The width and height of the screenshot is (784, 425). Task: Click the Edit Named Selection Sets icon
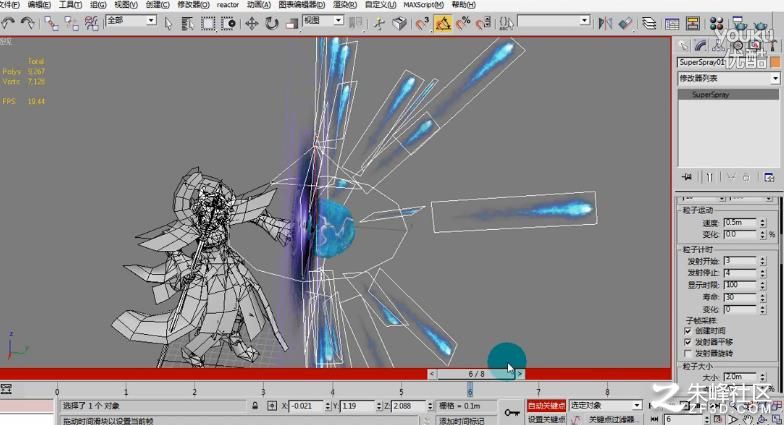click(506, 23)
